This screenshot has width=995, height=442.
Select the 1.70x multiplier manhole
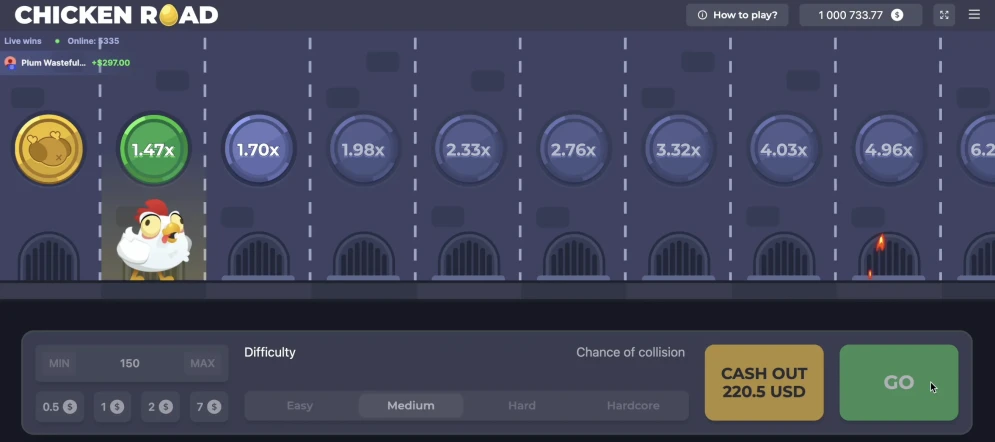coord(259,150)
